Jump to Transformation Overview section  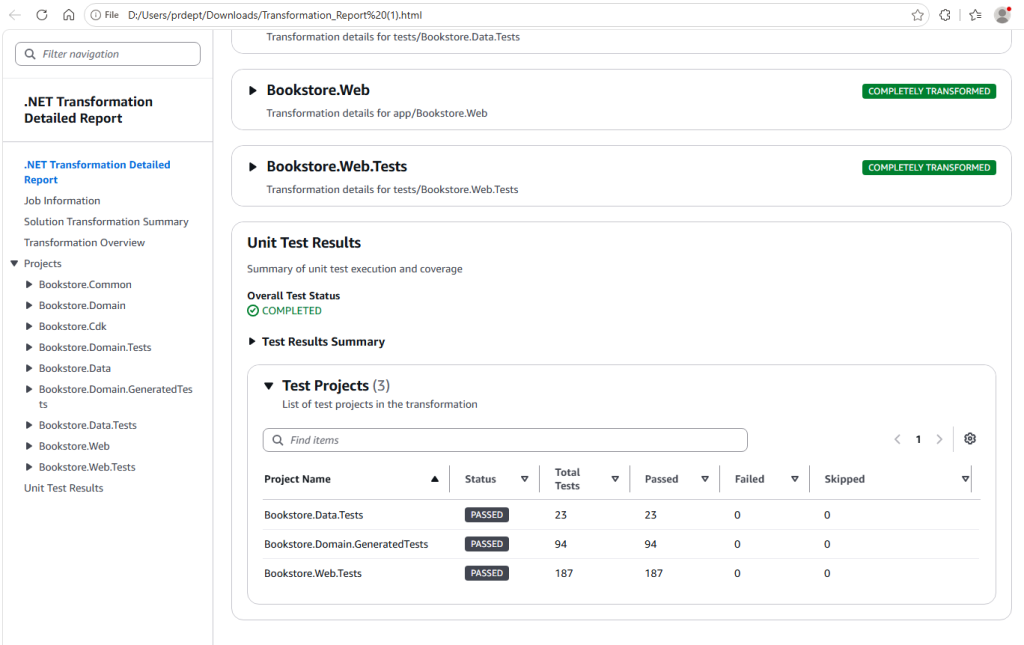point(84,242)
